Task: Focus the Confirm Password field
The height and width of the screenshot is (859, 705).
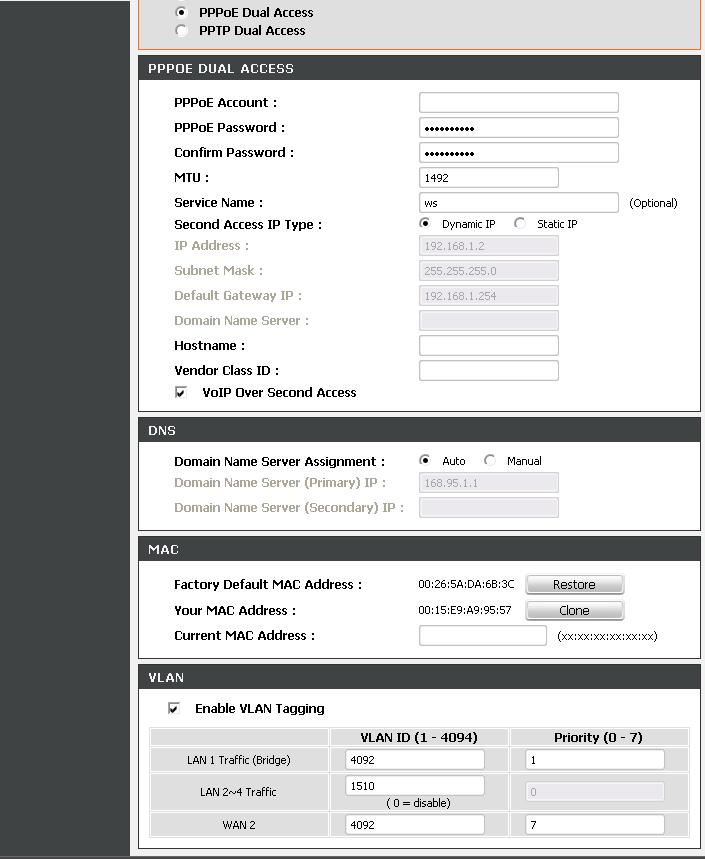Action: [x=518, y=153]
